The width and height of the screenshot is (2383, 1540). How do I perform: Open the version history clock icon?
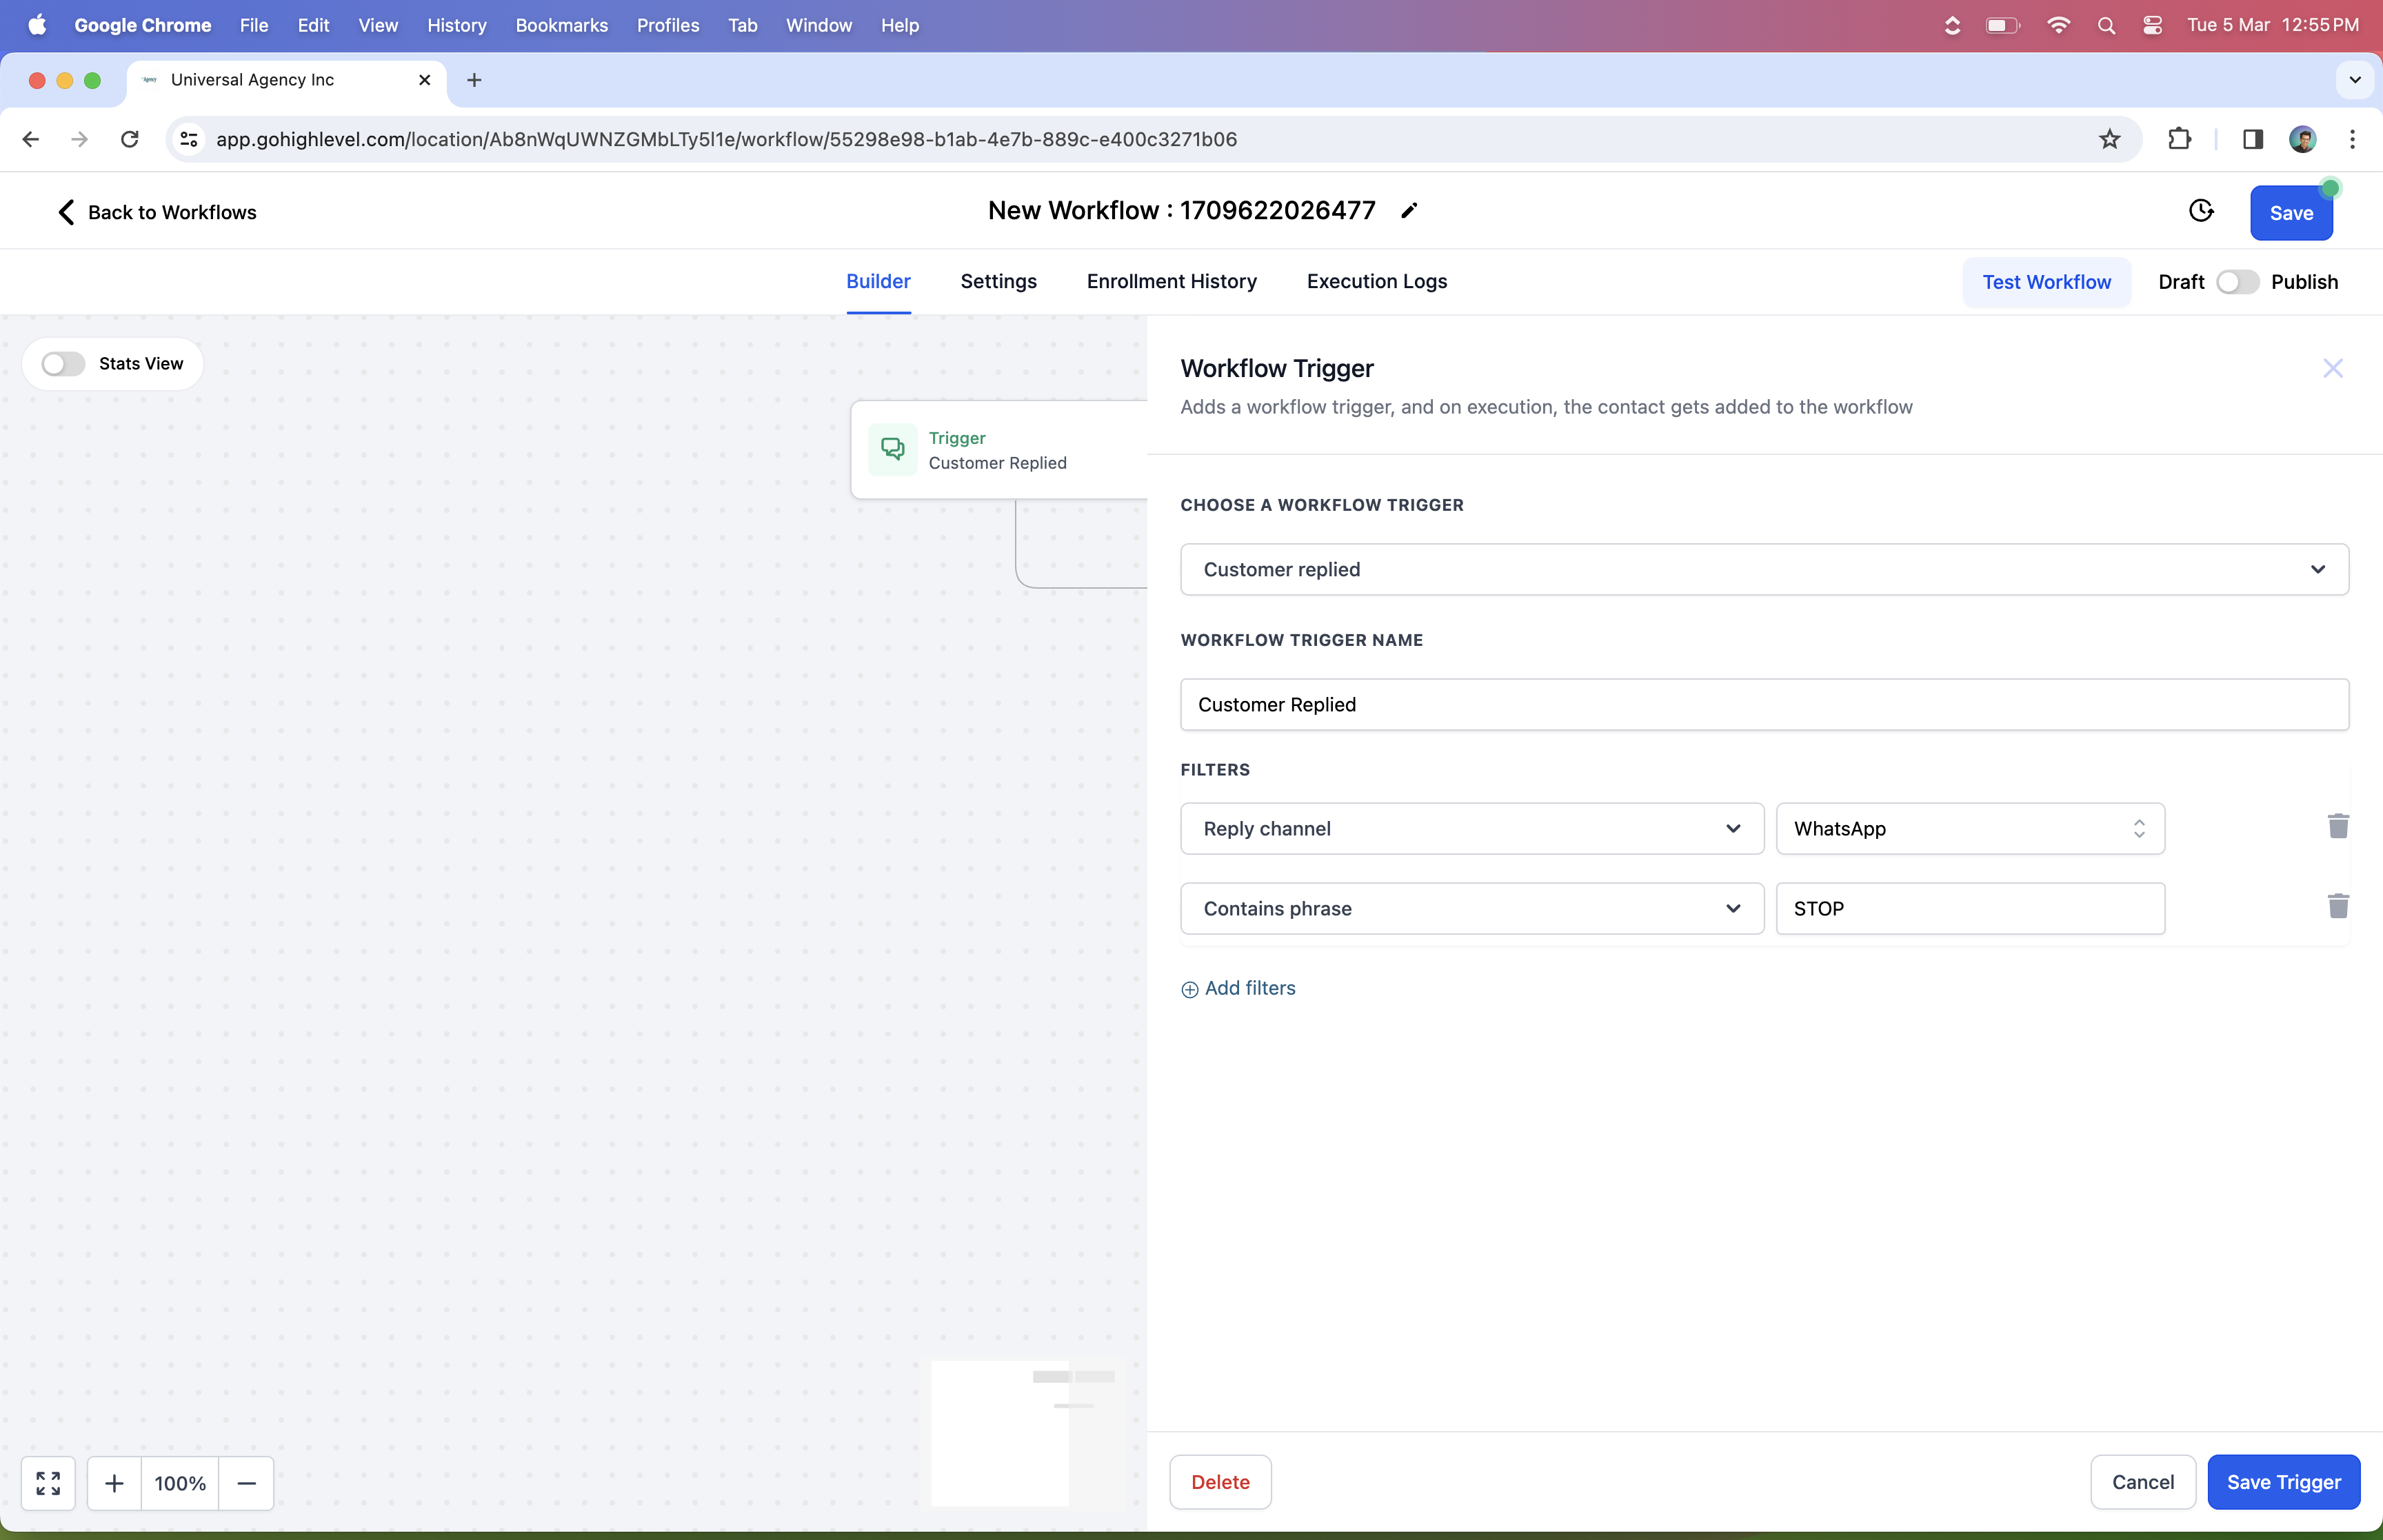coord(2201,211)
